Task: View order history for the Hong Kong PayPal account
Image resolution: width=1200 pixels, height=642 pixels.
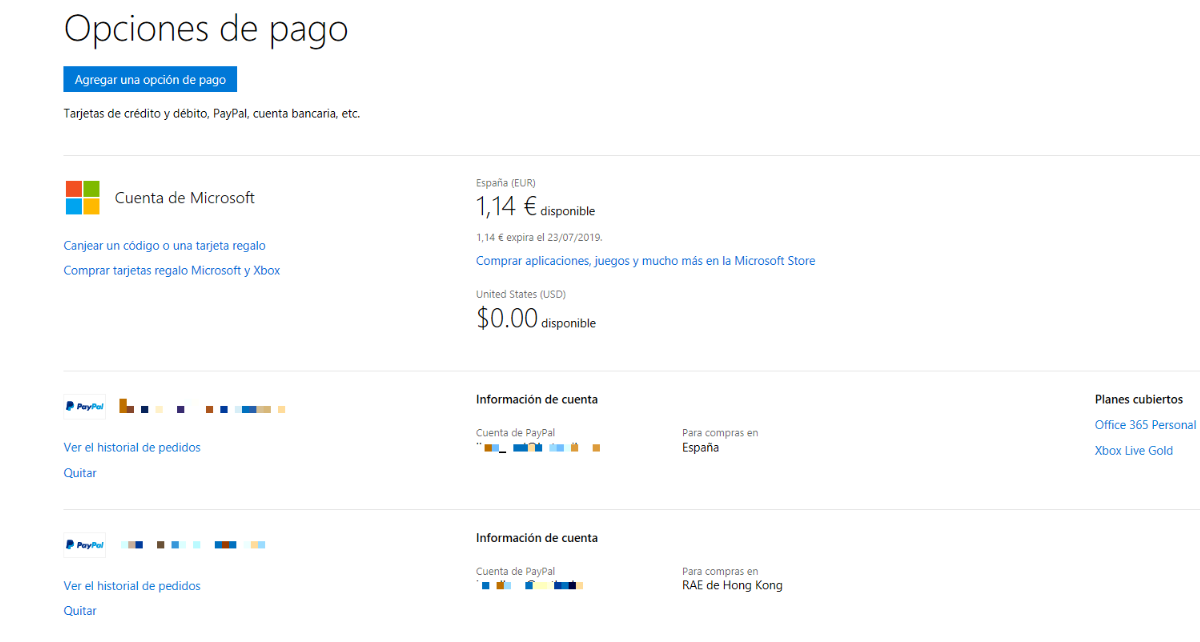Action: click(132, 586)
